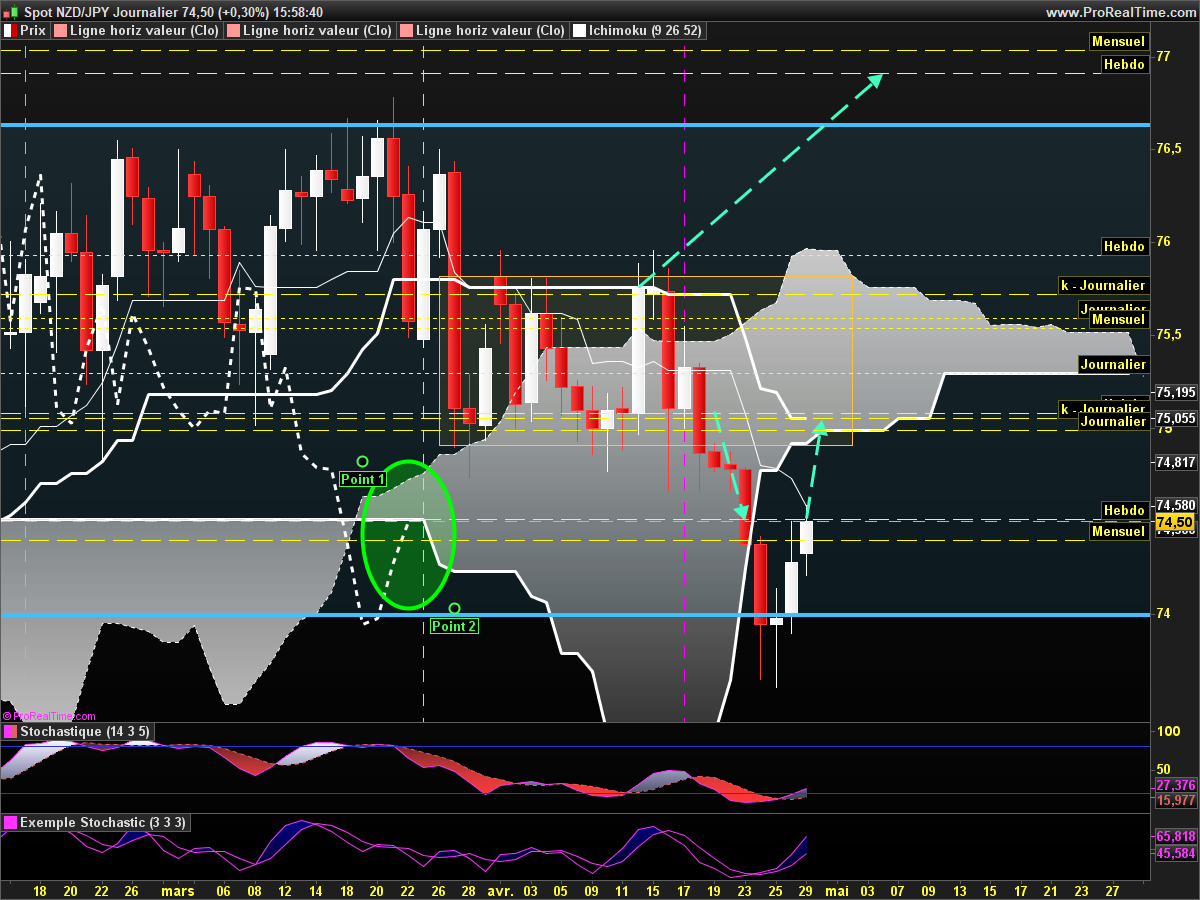Click the 27 date label on the time axis

point(1112,889)
